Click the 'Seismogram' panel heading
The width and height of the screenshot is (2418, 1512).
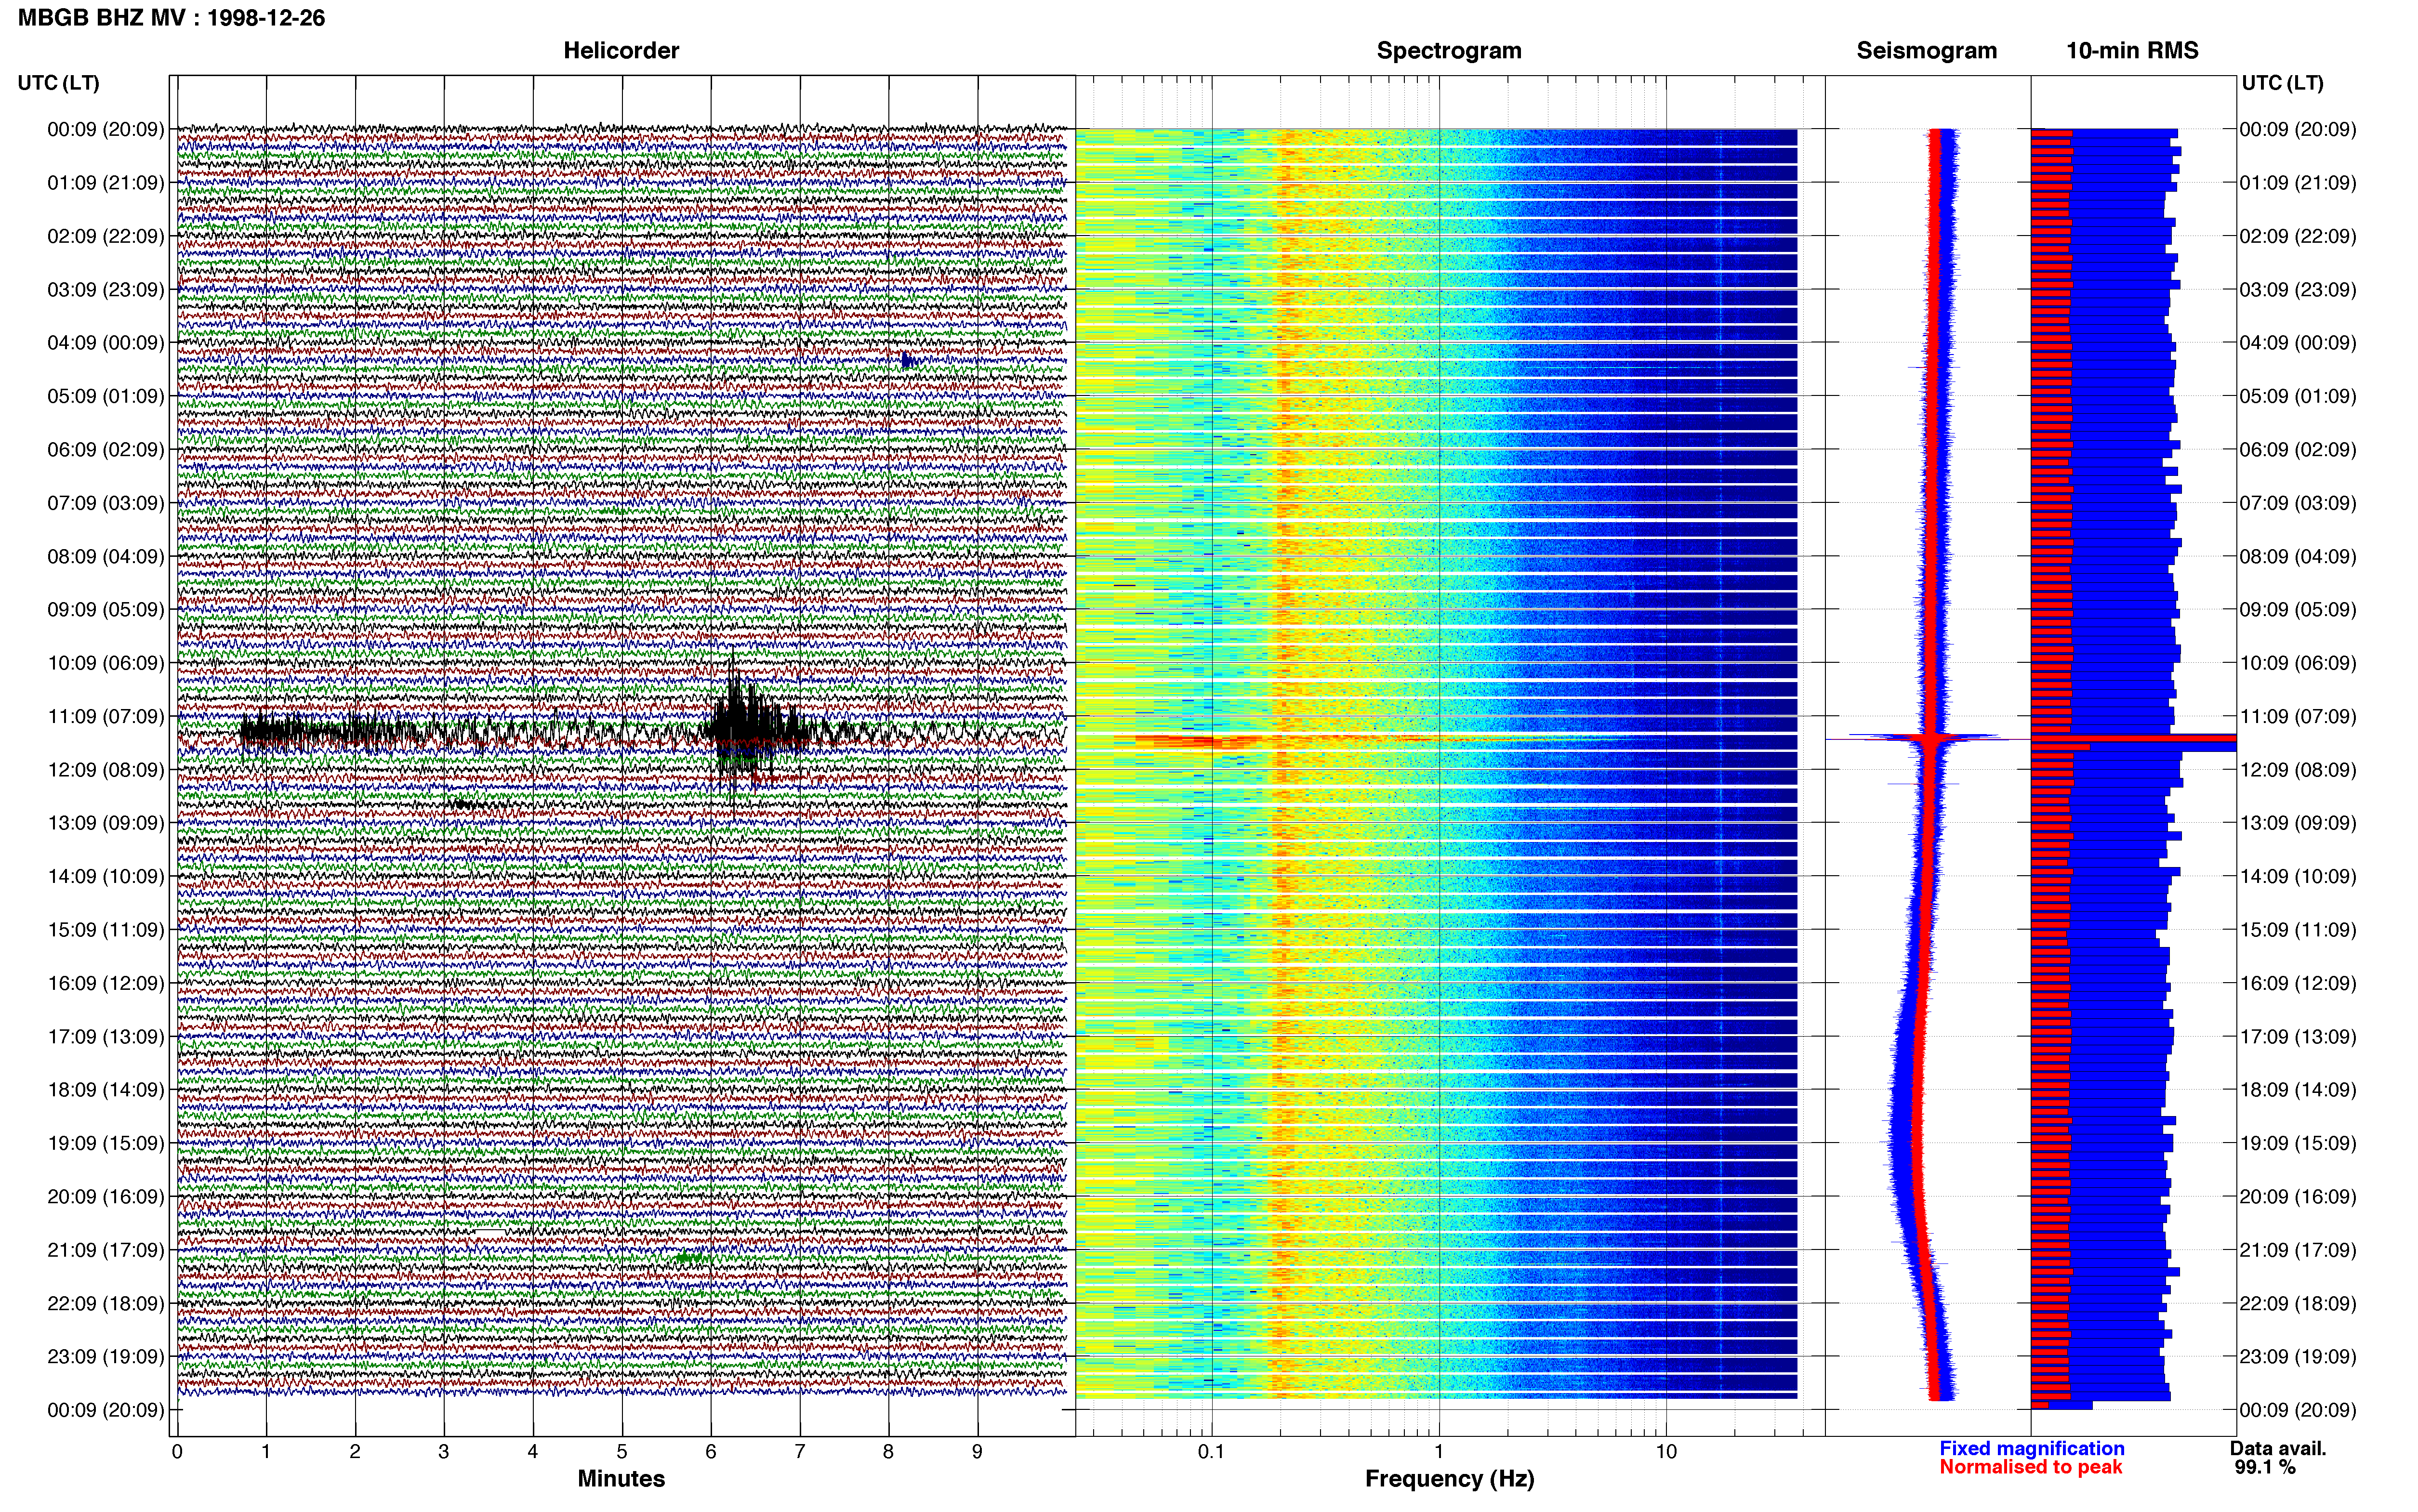point(1926,51)
